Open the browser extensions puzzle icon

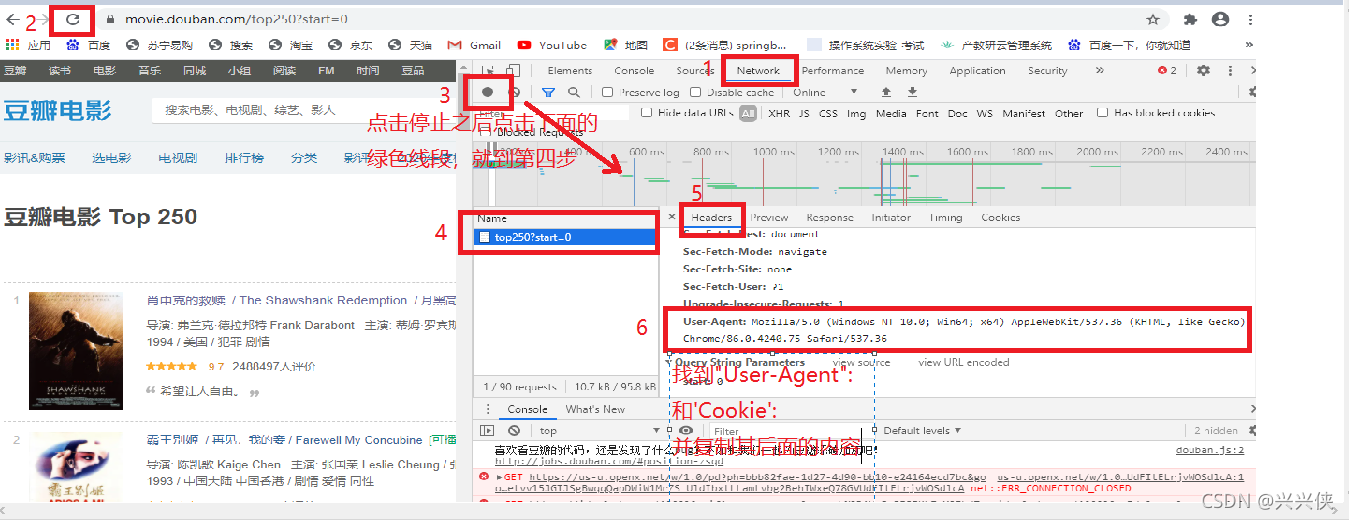point(1190,19)
